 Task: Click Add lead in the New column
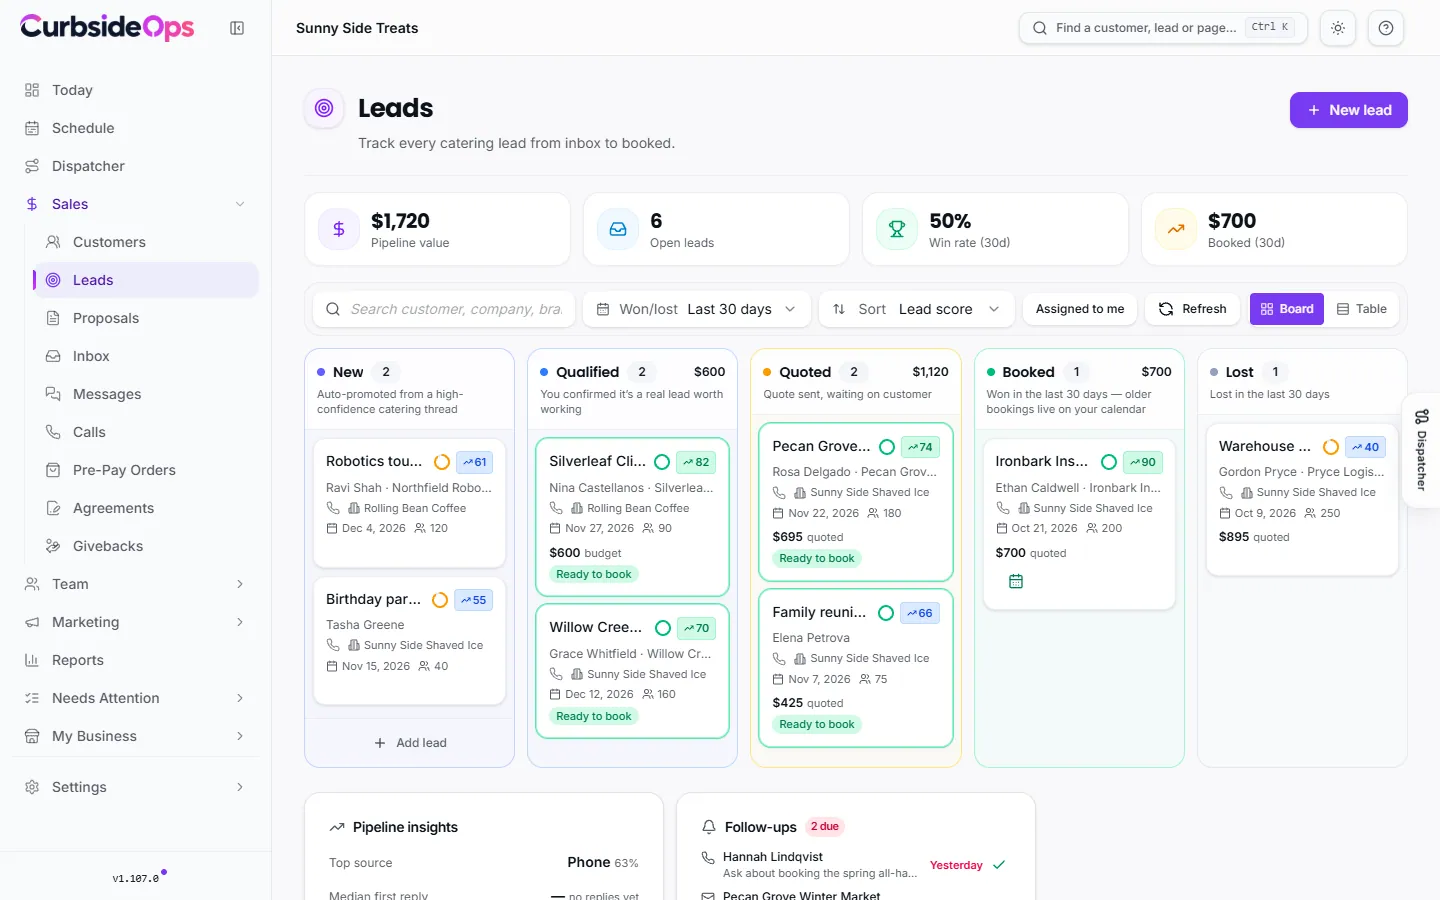[x=410, y=743]
